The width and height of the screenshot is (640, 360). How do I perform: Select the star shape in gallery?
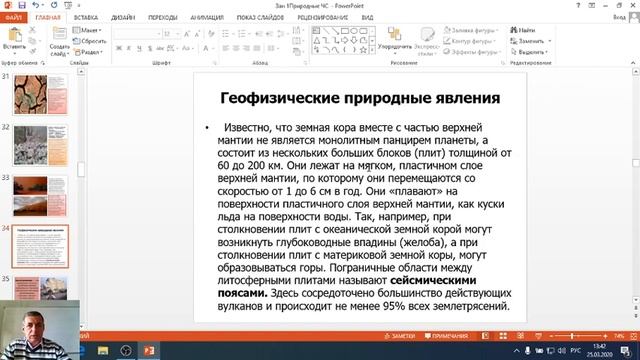(x=363, y=50)
